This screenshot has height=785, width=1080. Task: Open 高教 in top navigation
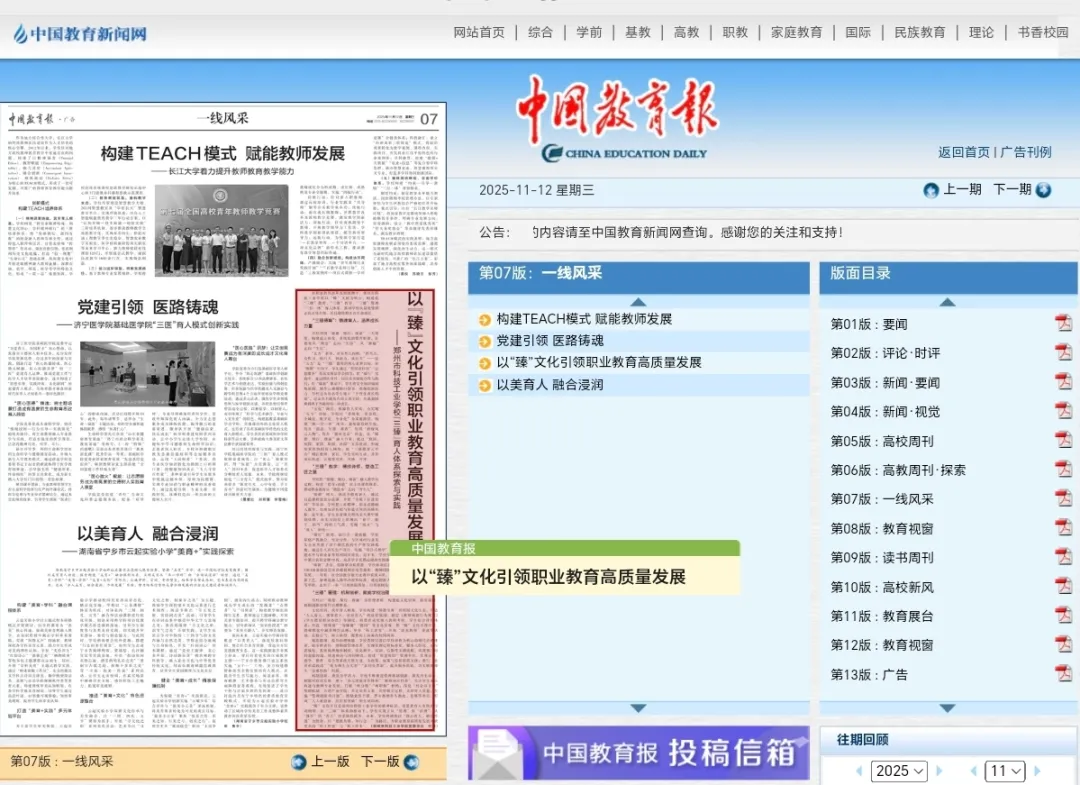point(687,32)
